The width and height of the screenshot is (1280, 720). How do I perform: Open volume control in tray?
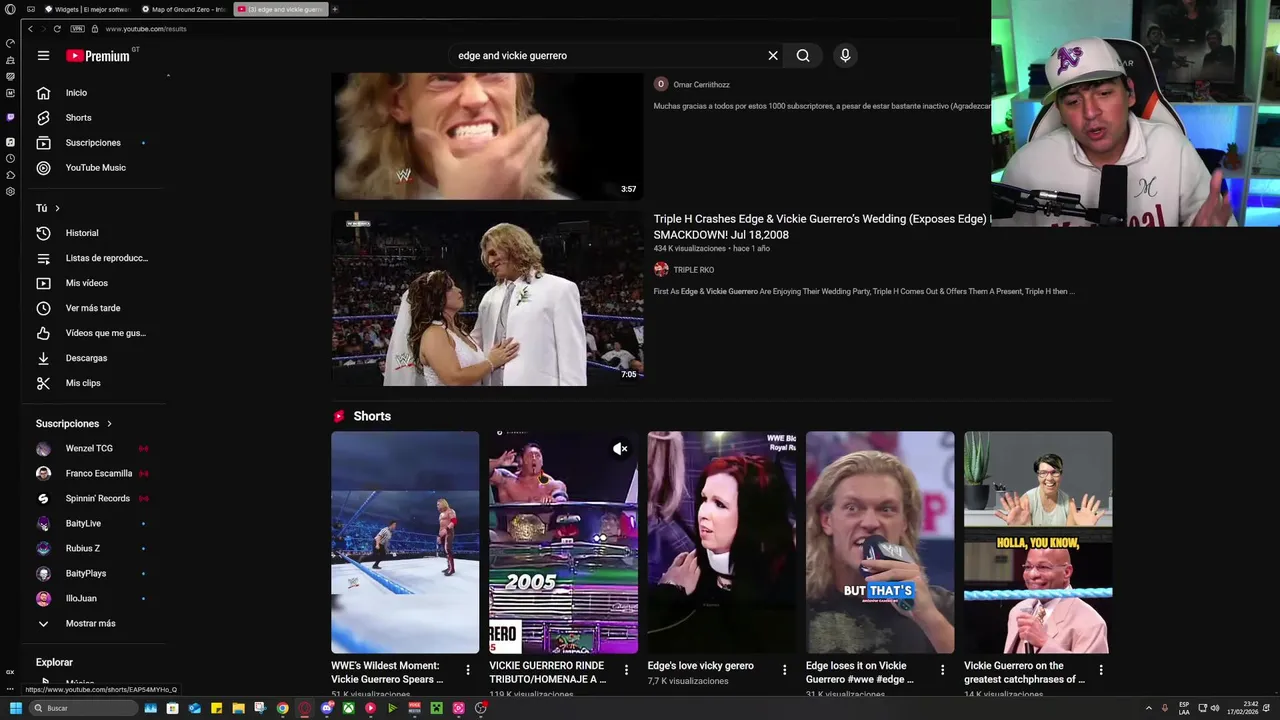point(1215,708)
